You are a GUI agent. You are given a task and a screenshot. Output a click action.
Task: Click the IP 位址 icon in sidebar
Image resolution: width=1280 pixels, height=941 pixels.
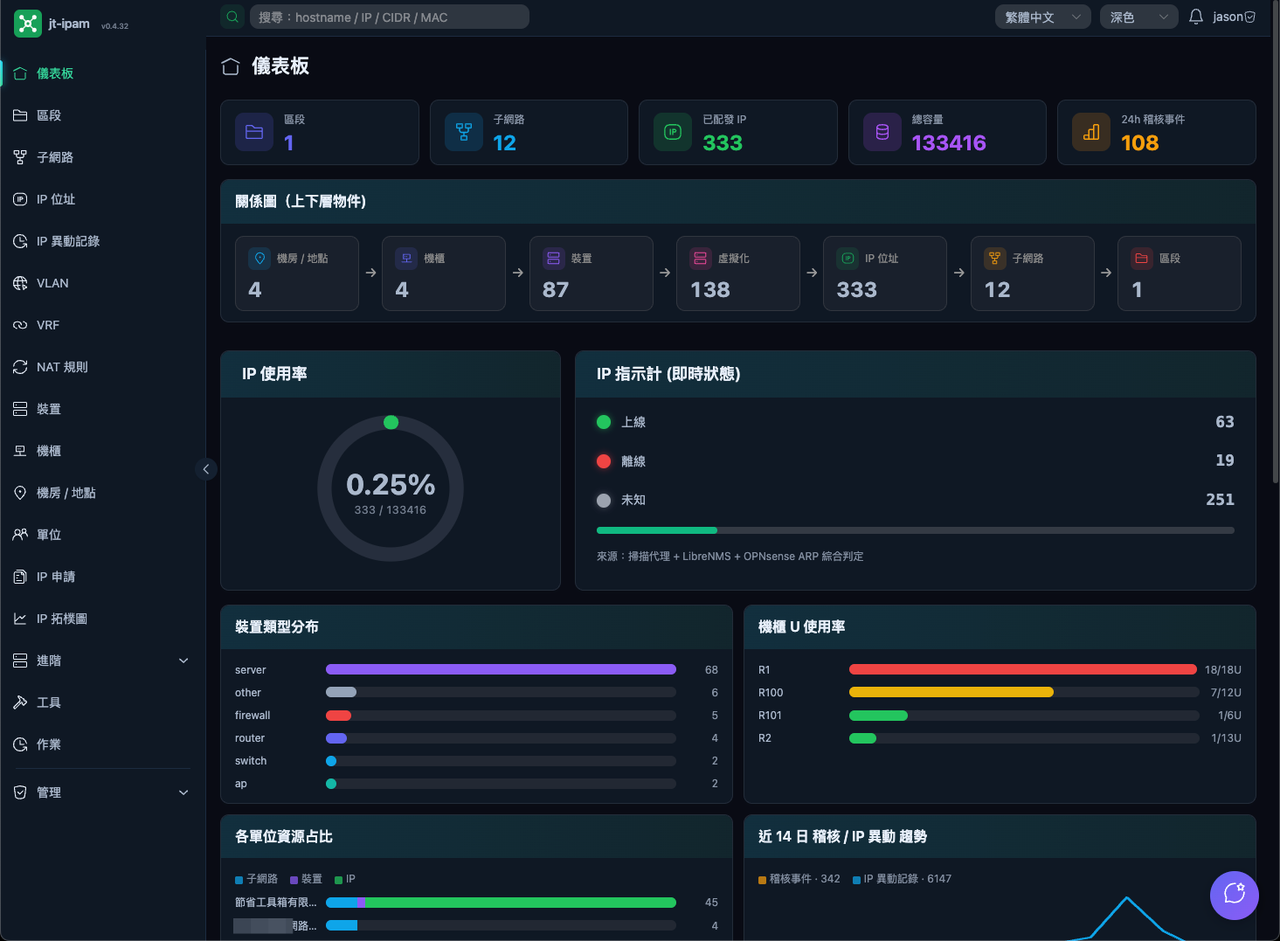20,199
